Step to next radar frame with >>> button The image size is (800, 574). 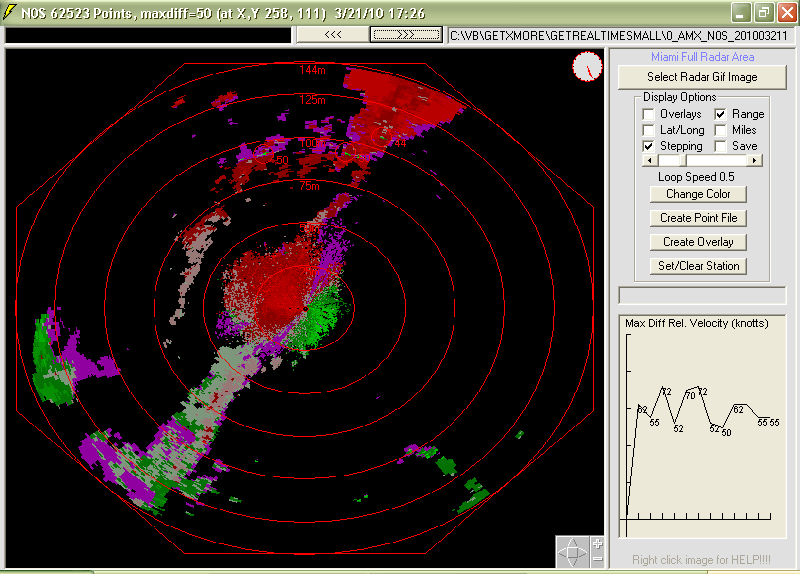click(406, 34)
